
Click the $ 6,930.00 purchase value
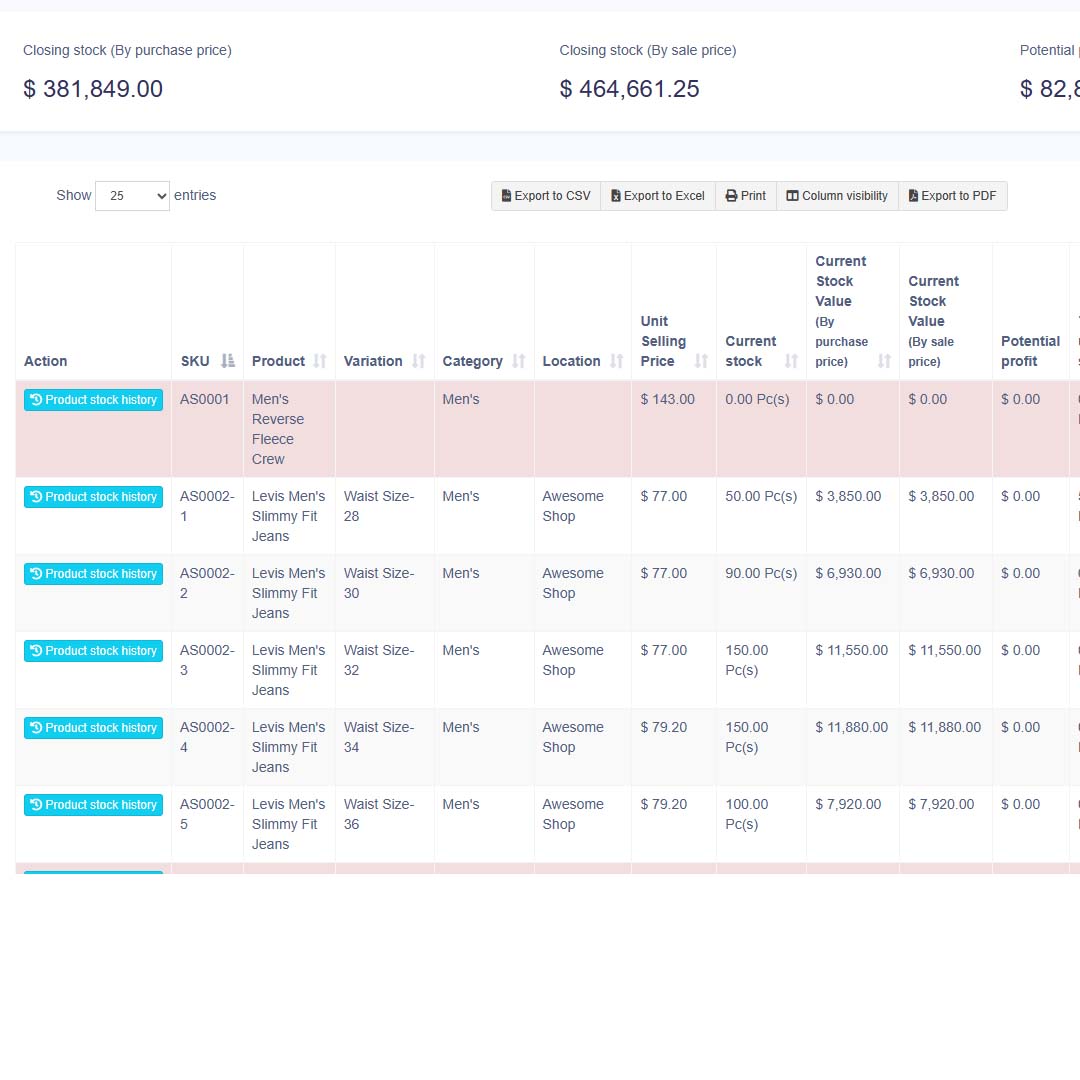coord(848,574)
